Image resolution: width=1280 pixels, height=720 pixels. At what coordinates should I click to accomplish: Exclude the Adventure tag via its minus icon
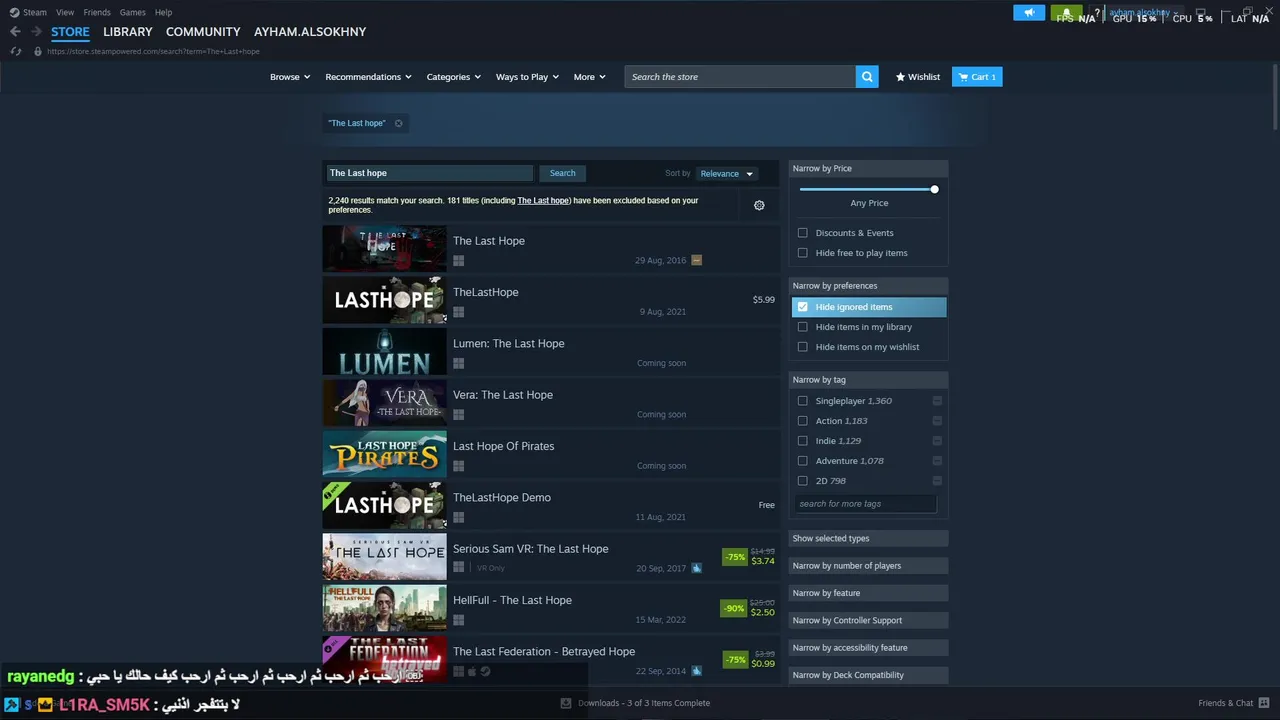937,461
